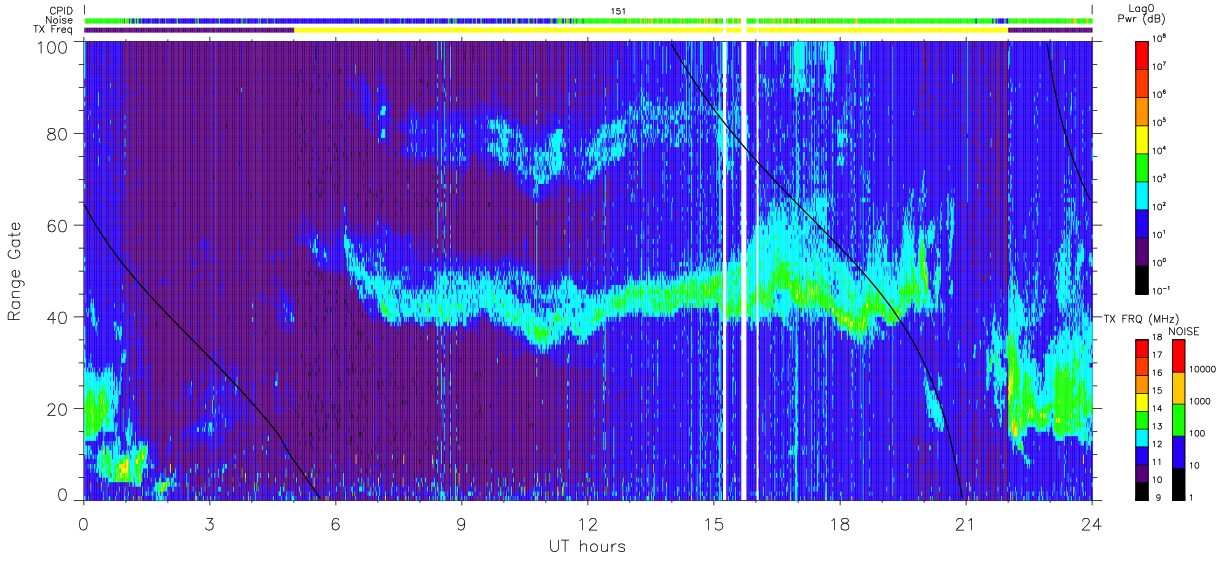Click the x-axis tick label '6'
Viewport: 1228px width, 567px height.
click(x=336, y=523)
